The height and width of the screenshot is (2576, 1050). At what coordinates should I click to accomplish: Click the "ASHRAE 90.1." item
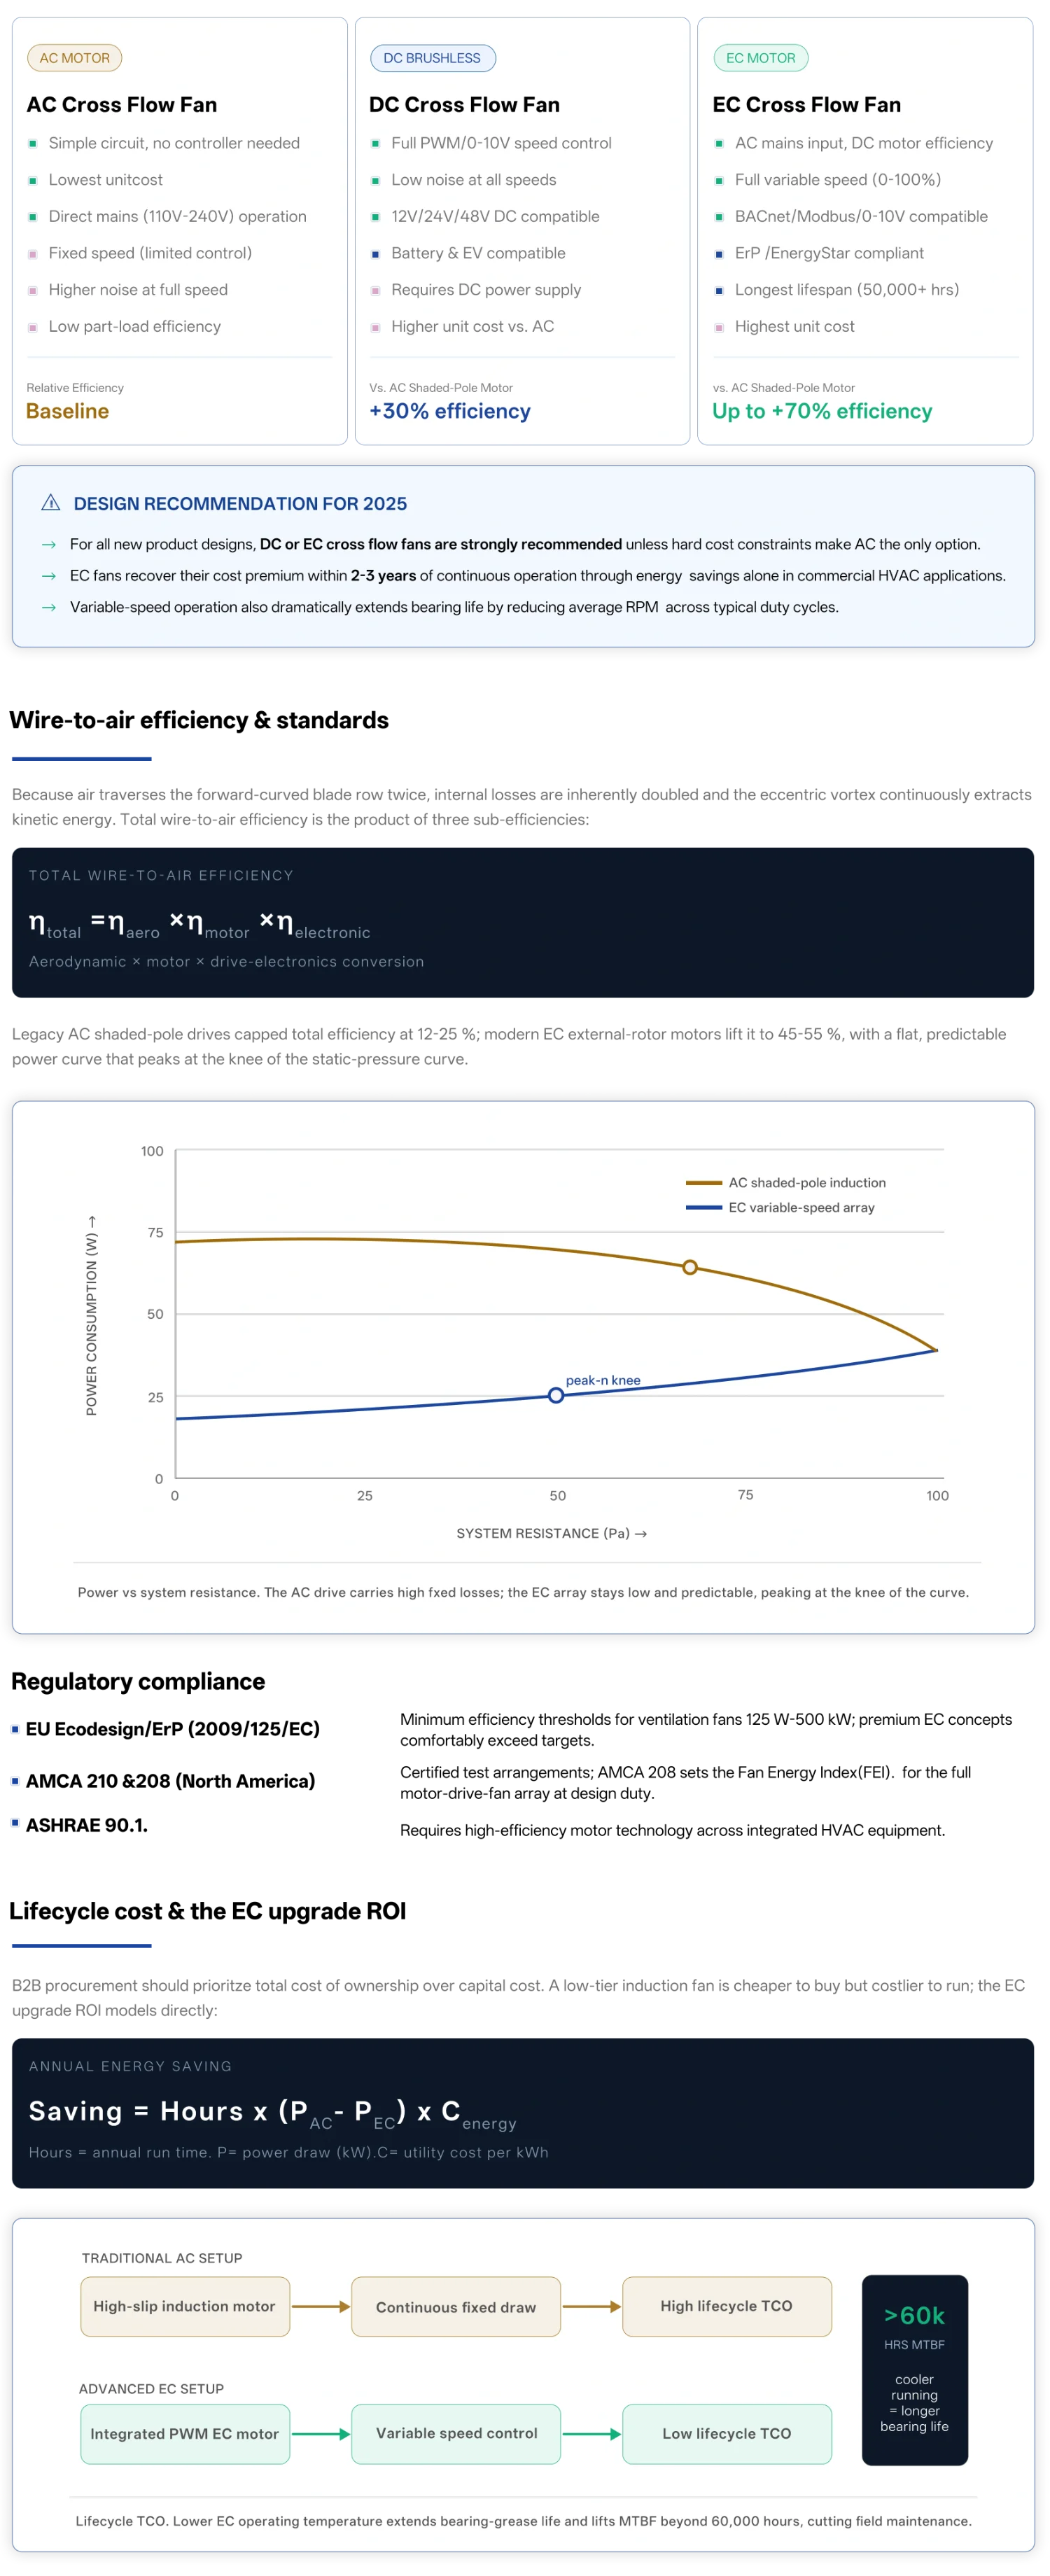pyautogui.click(x=87, y=1824)
